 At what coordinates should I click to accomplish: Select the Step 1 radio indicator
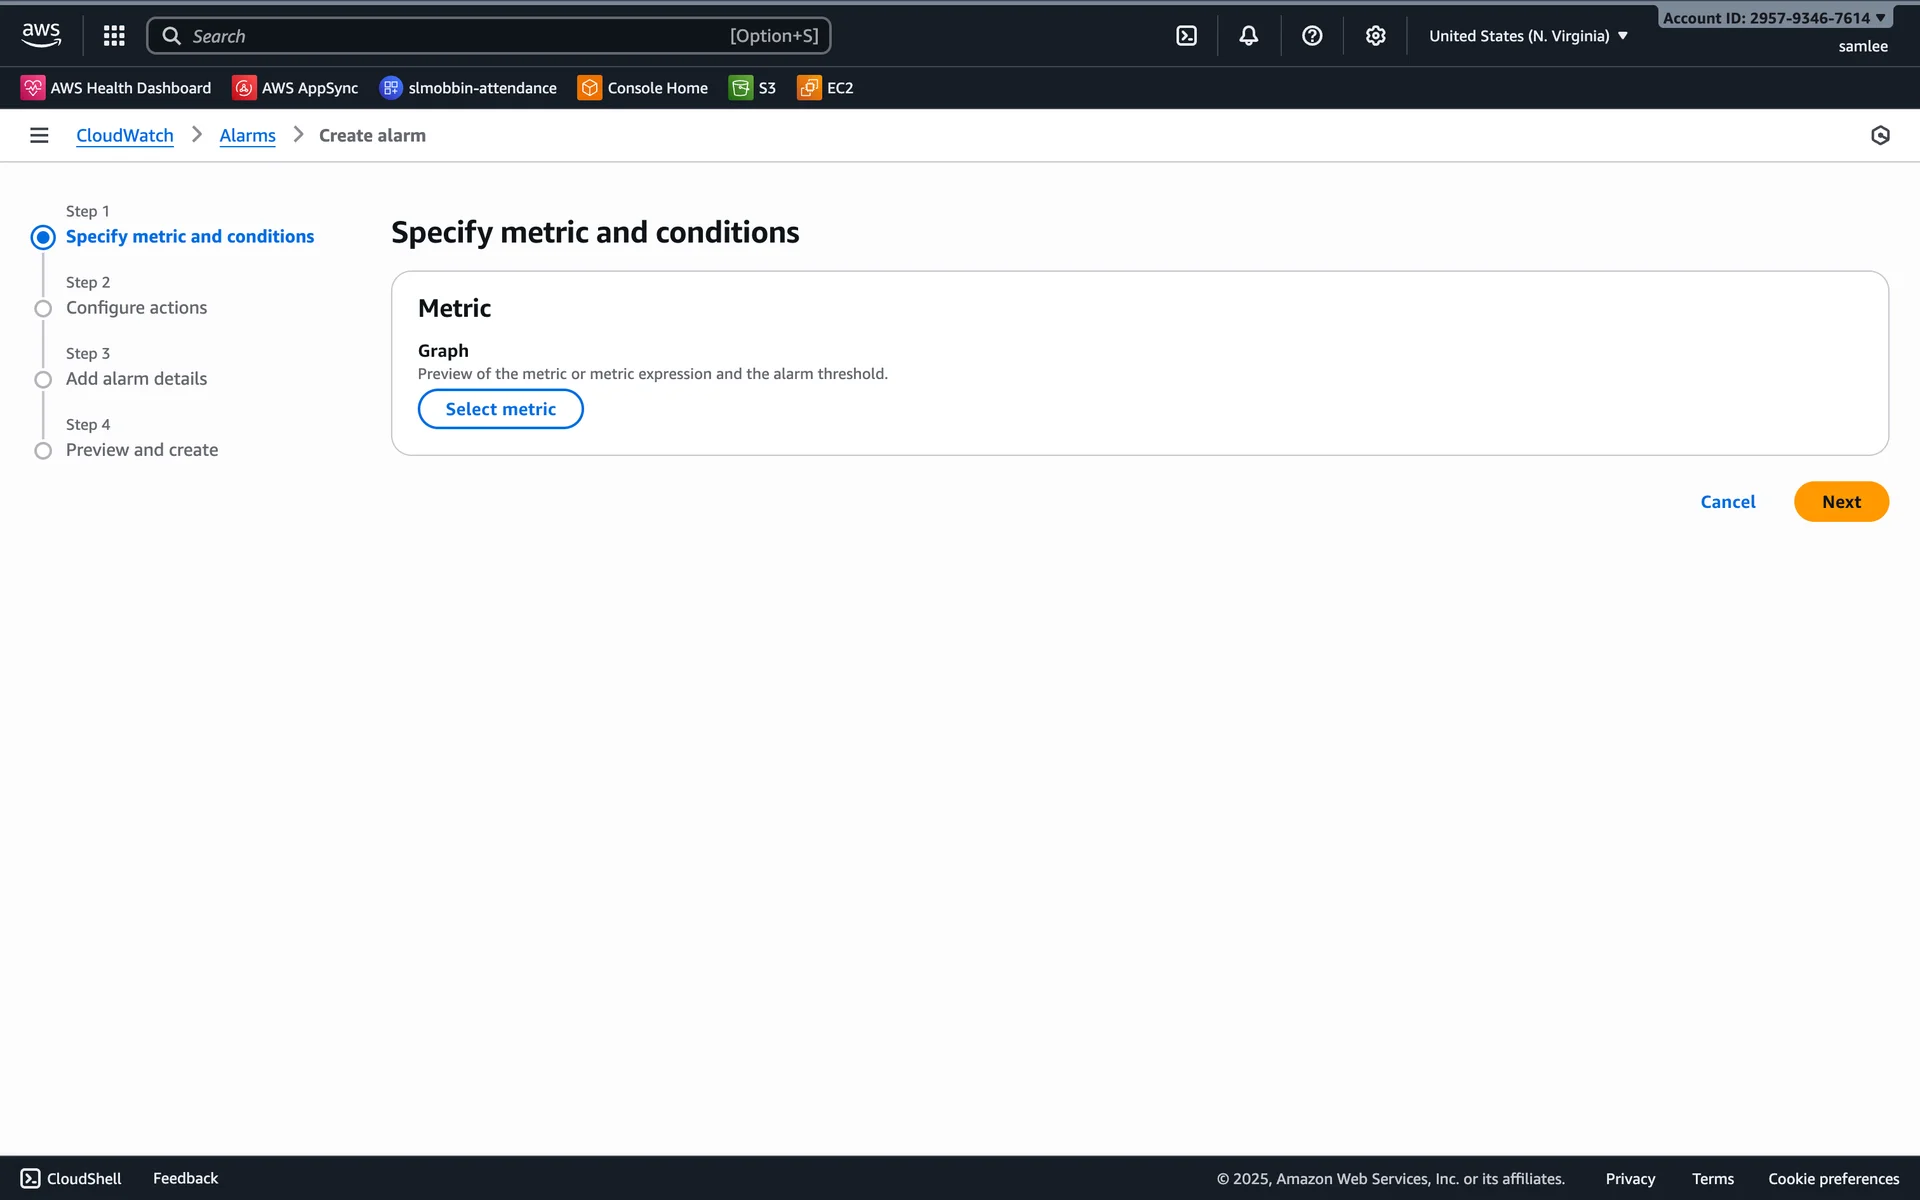tap(43, 237)
